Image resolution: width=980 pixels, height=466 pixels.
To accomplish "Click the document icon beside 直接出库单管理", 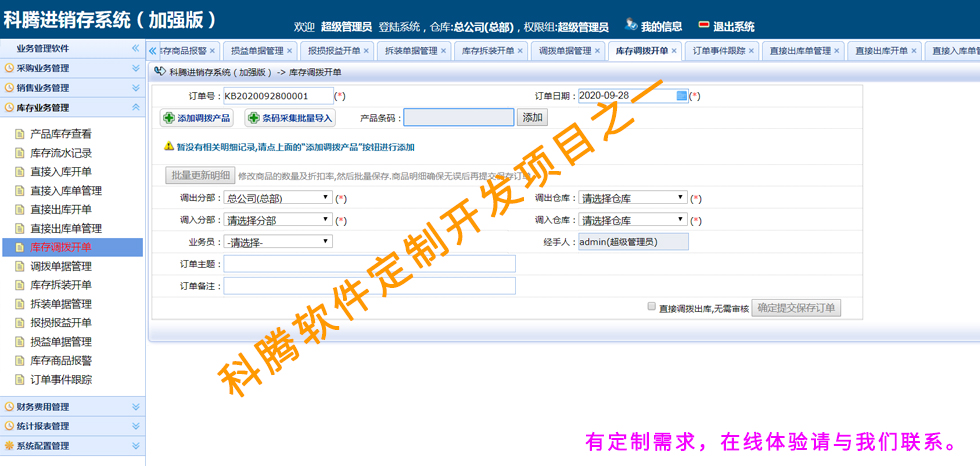I will [19, 229].
